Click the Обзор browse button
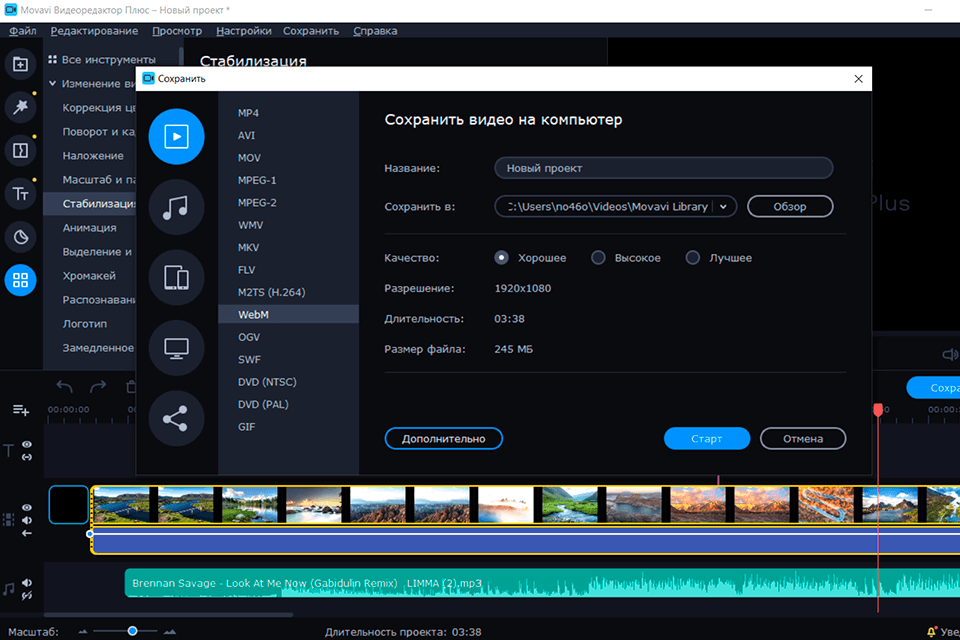The image size is (960, 640). [x=790, y=207]
